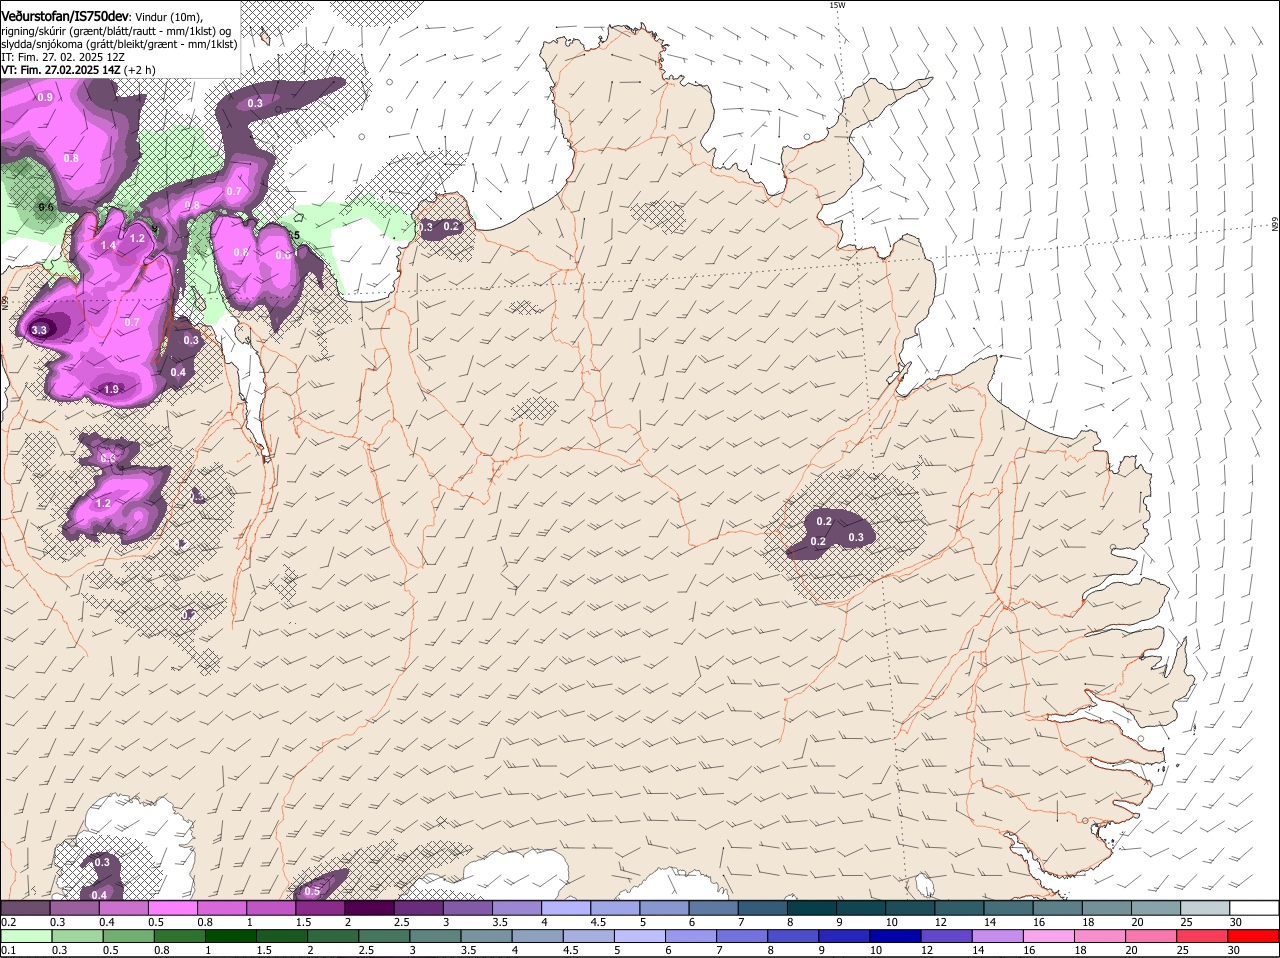Click the white 30+ swatch on upper scale
Screen dimensions: 1280x958
tap(1255, 907)
